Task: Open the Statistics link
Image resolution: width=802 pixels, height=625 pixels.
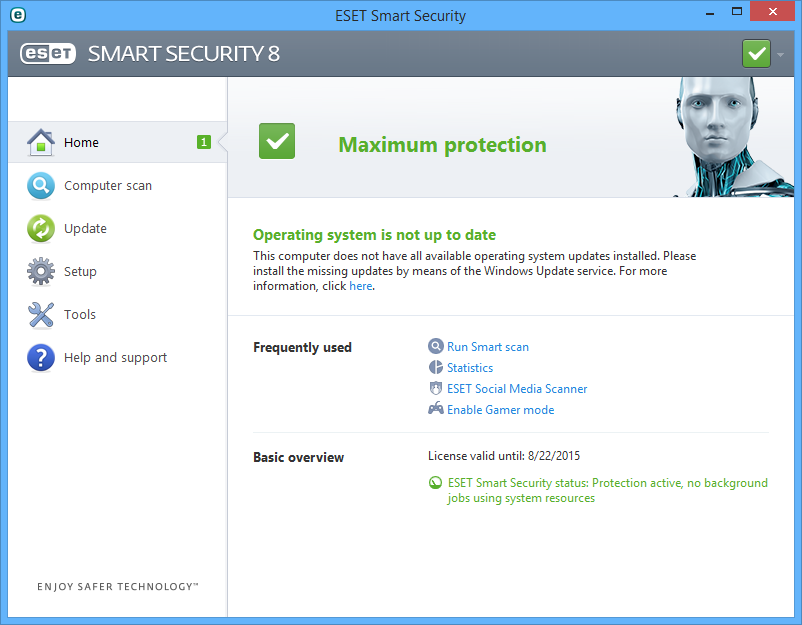Action: (470, 368)
